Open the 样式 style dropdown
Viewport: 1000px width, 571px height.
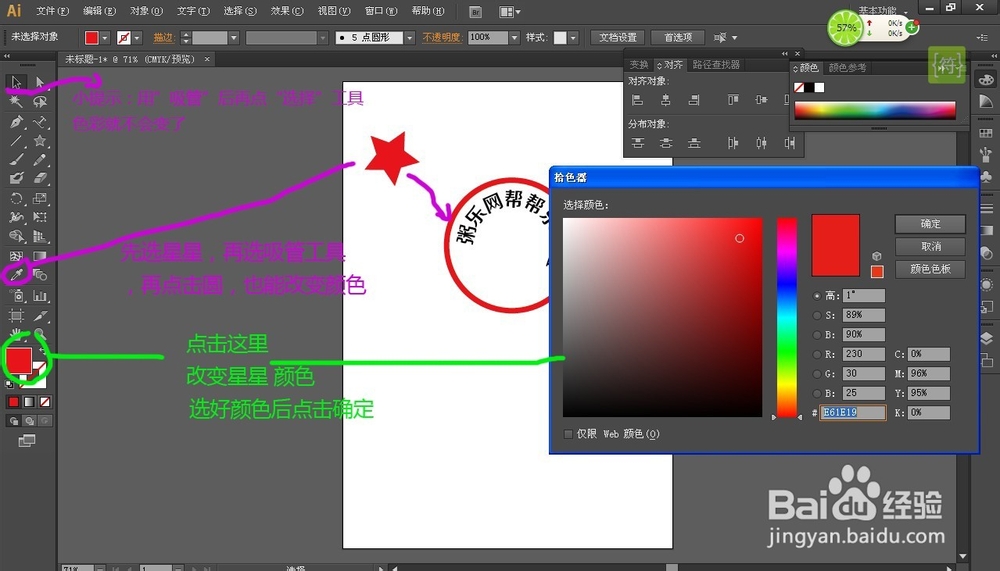[x=573, y=38]
